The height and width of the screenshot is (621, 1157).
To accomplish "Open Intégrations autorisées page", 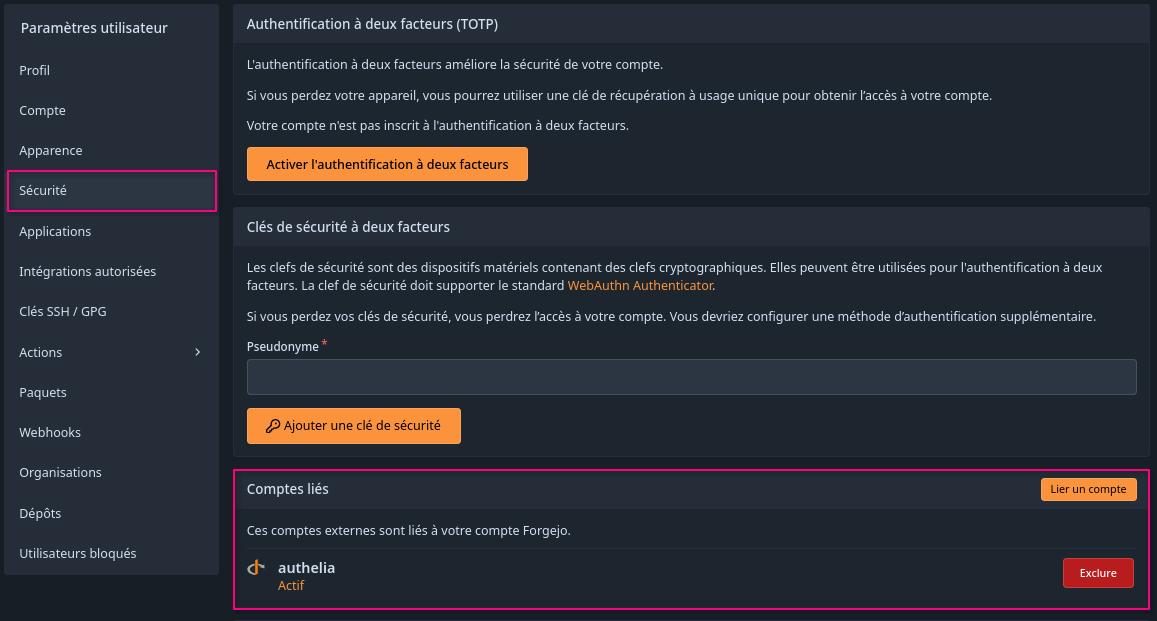I will [111, 271].
